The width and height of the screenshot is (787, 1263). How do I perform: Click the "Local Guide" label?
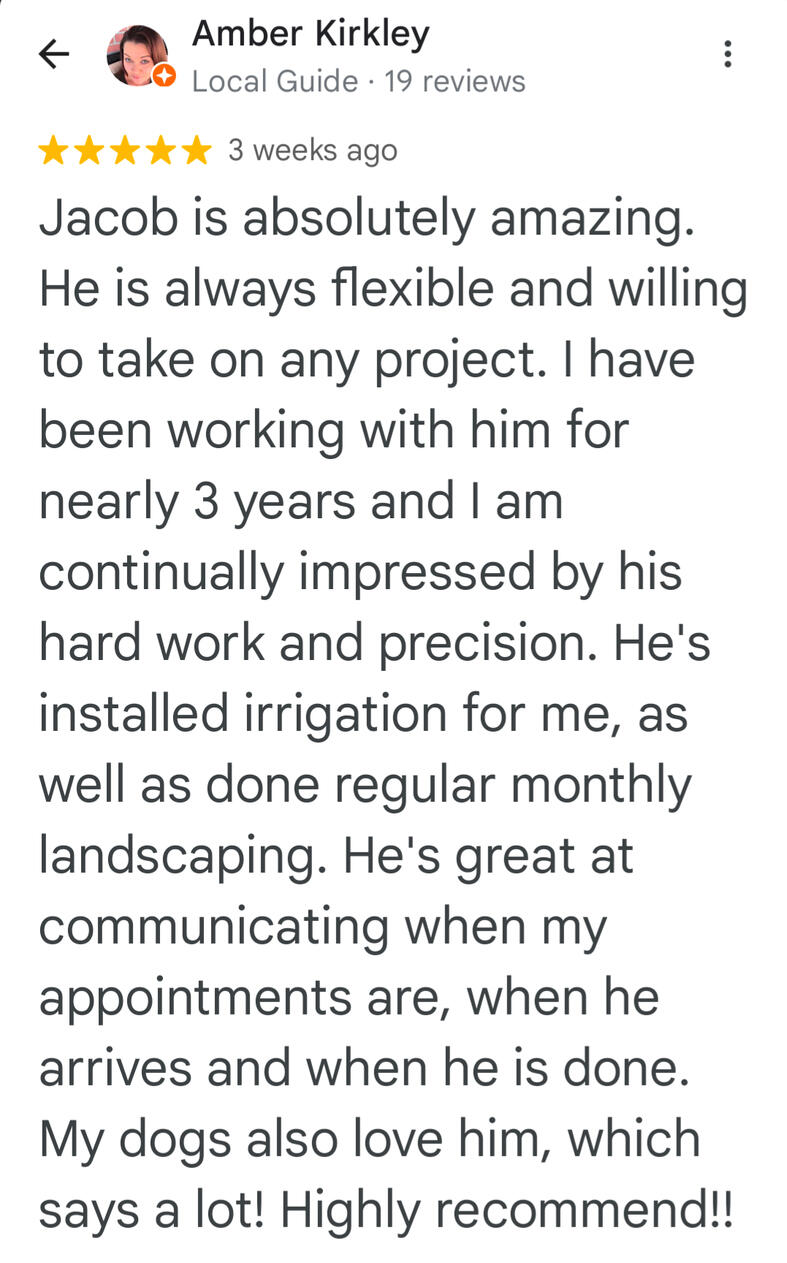click(274, 81)
